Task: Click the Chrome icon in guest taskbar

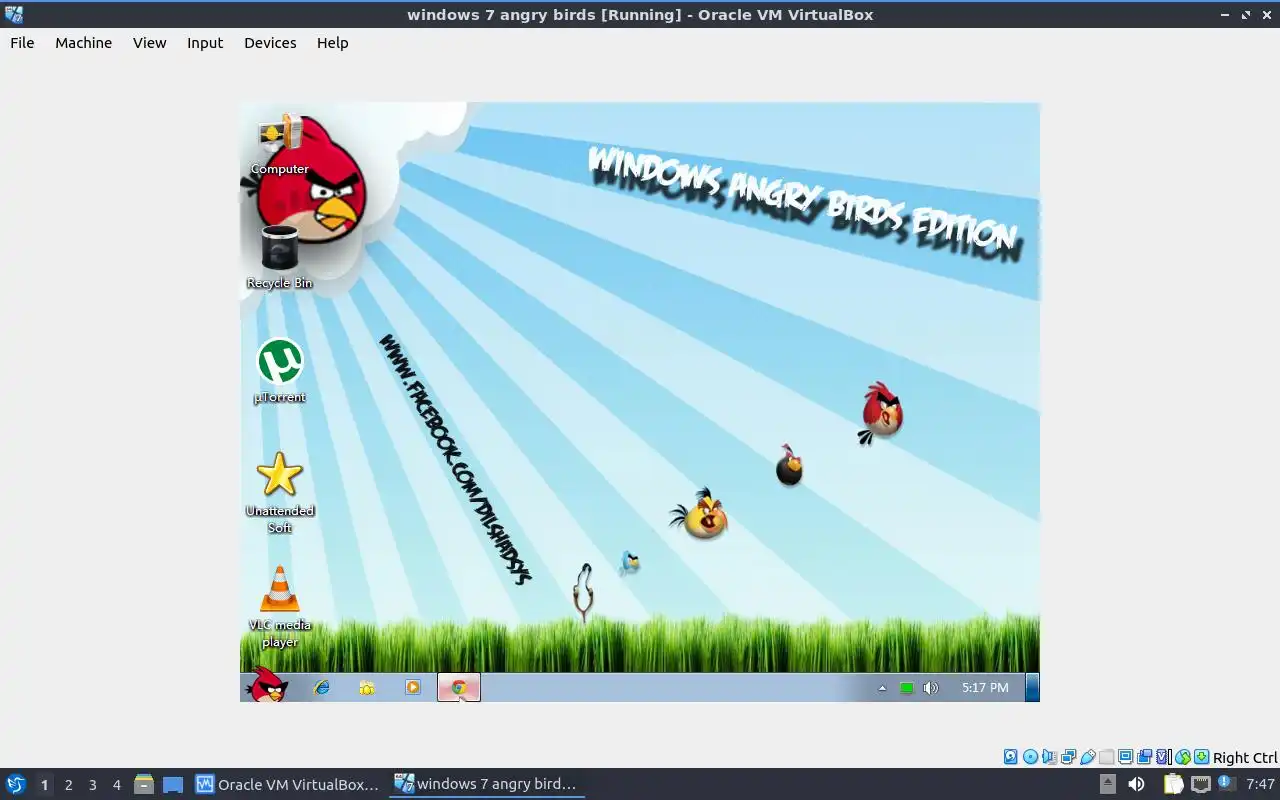Action: pos(459,687)
